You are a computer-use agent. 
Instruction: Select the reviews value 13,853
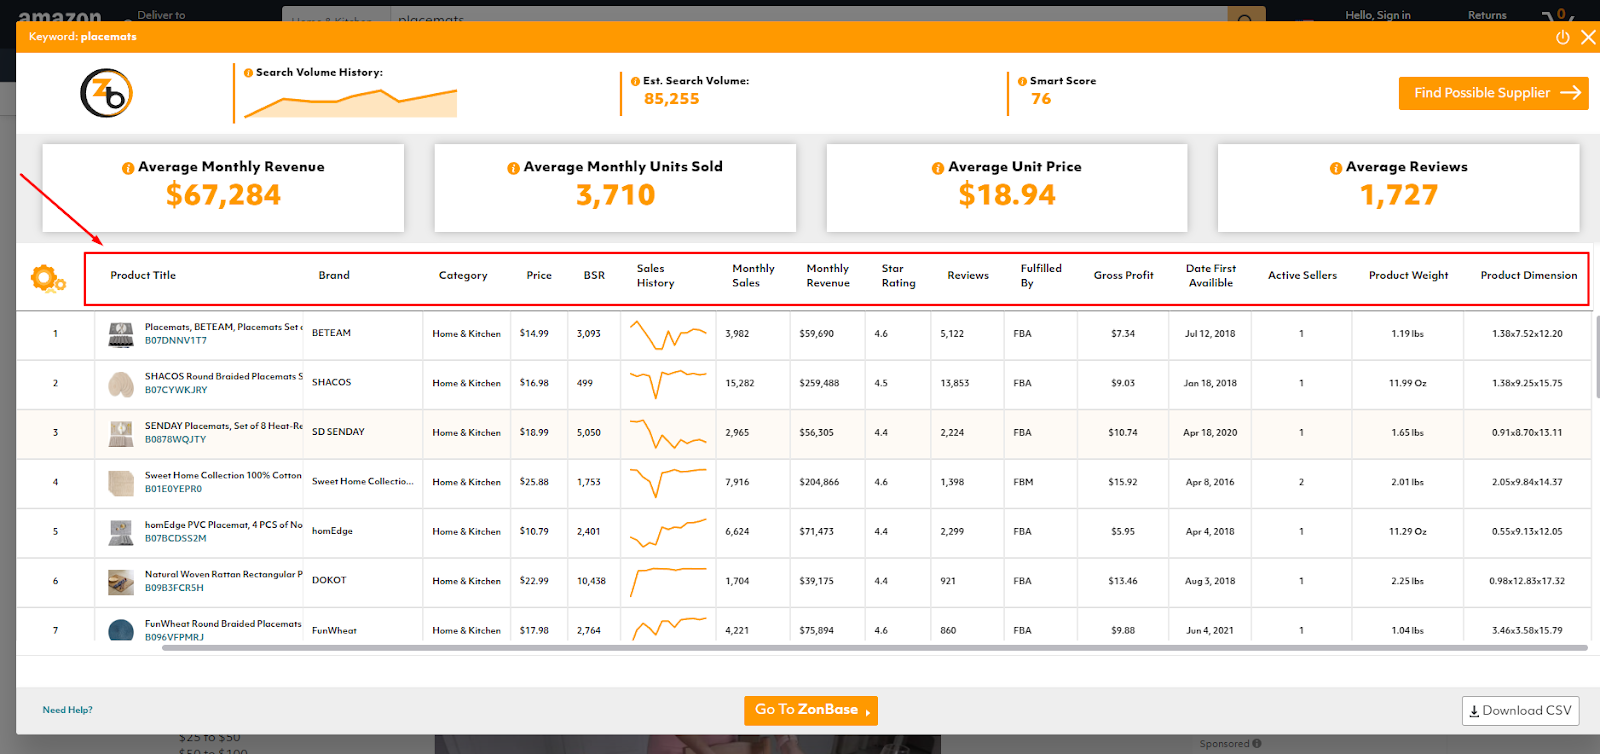[955, 384]
